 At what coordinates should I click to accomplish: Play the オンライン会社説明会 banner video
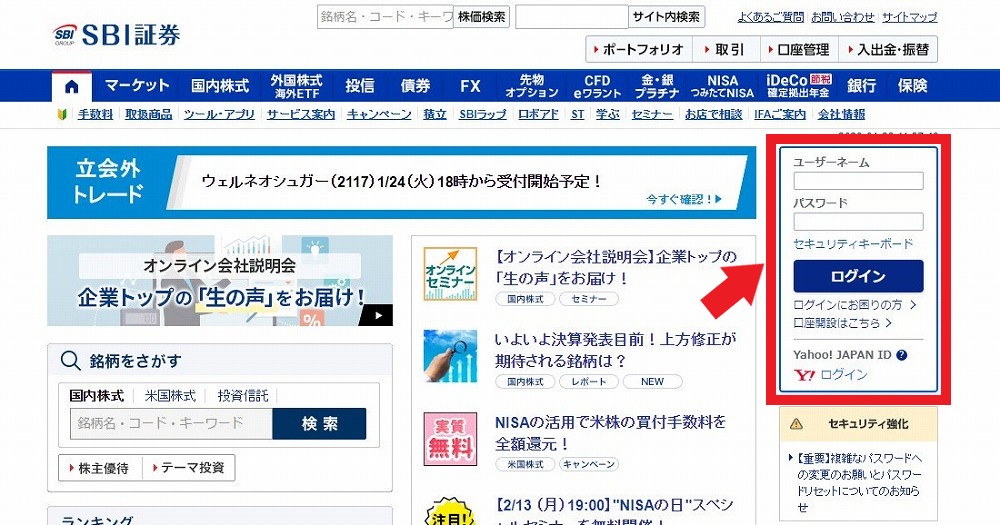(378, 315)
